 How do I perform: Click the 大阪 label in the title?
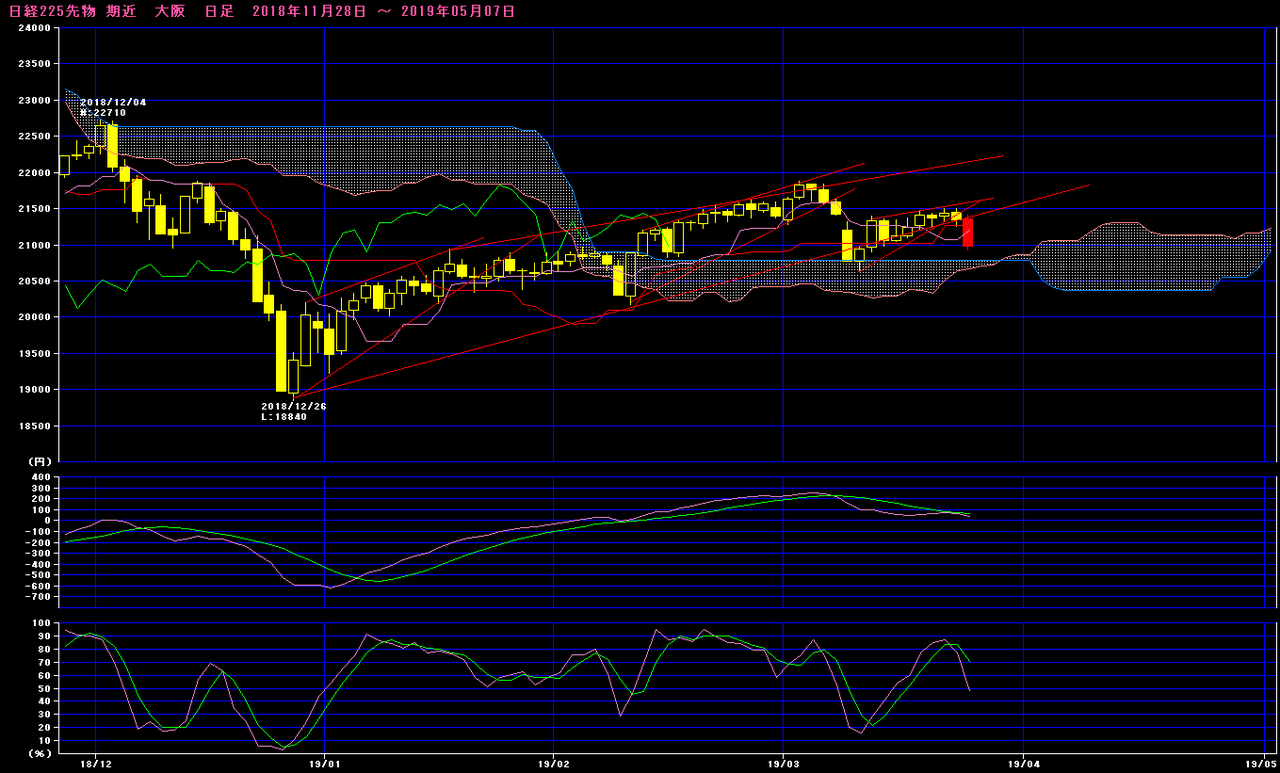(170, 11)
